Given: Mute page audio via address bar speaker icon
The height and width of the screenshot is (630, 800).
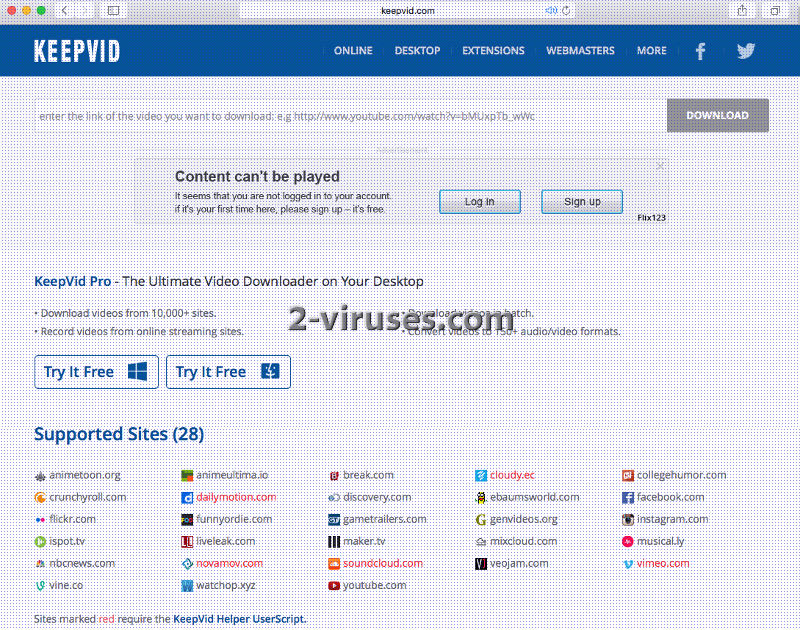Looking at the screenshot, I should [x=551, y=11].
